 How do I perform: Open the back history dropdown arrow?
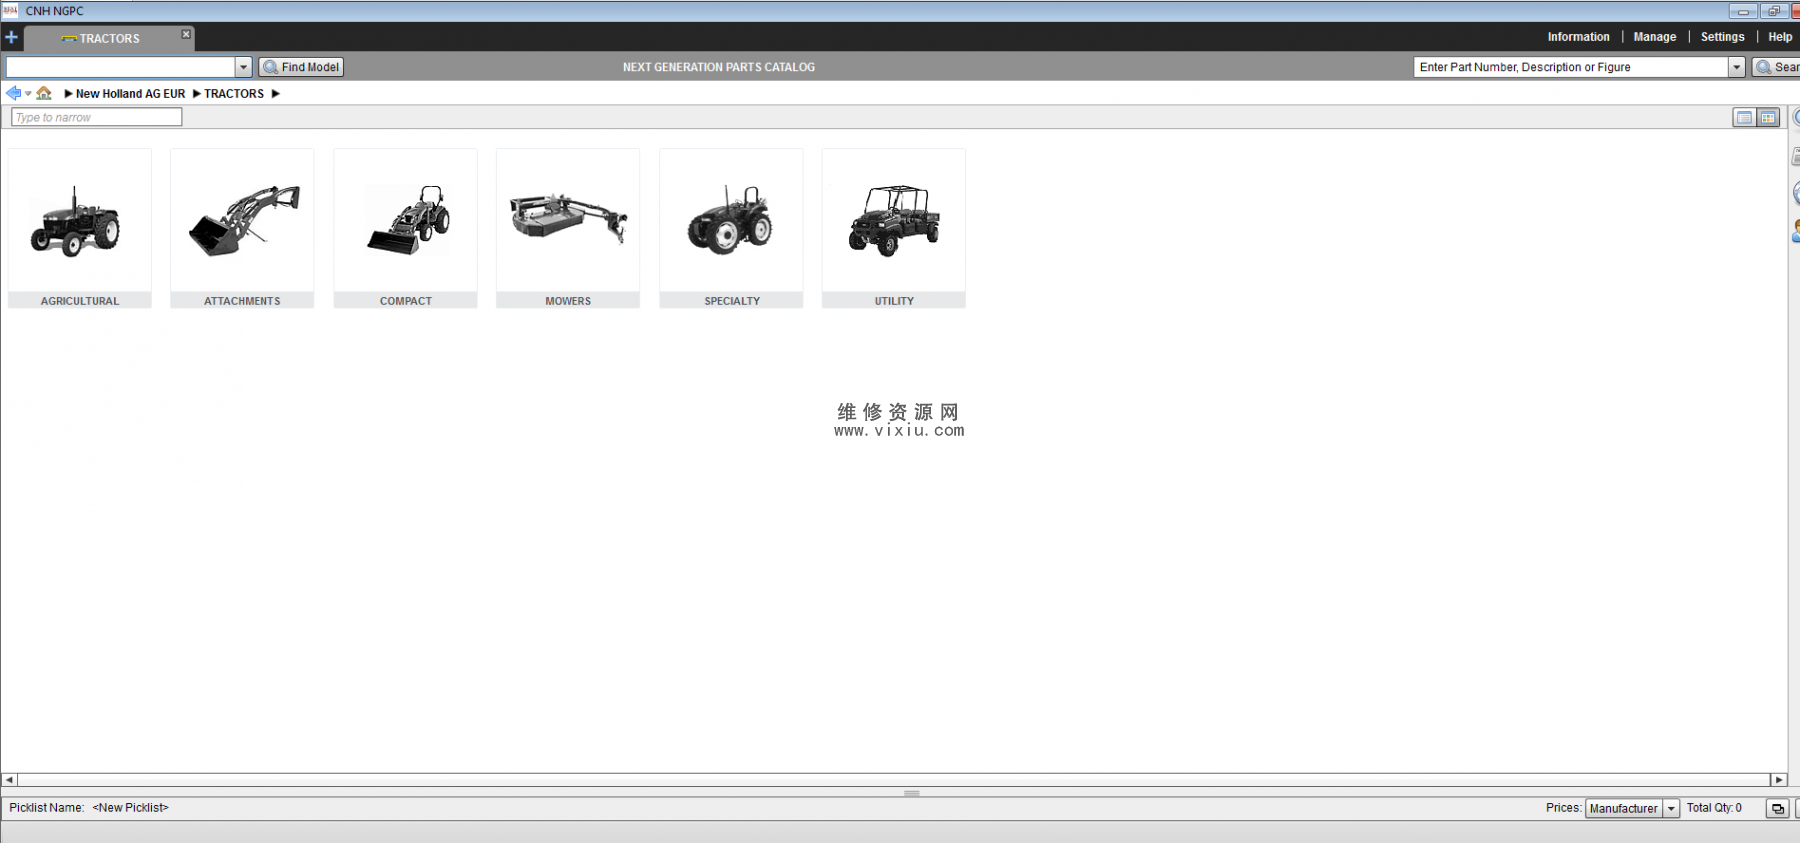click(x=28, y=94)
